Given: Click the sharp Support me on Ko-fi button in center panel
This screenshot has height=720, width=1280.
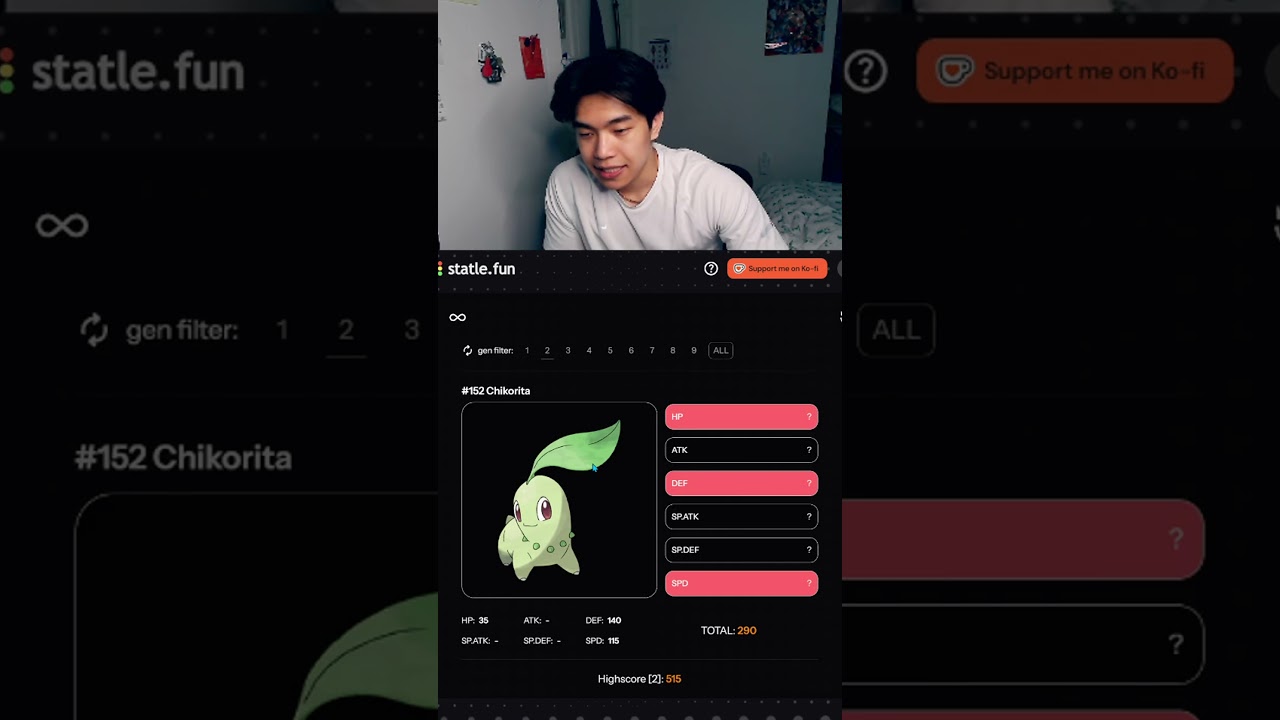Looking at the screenshot, I should [777, 269].
